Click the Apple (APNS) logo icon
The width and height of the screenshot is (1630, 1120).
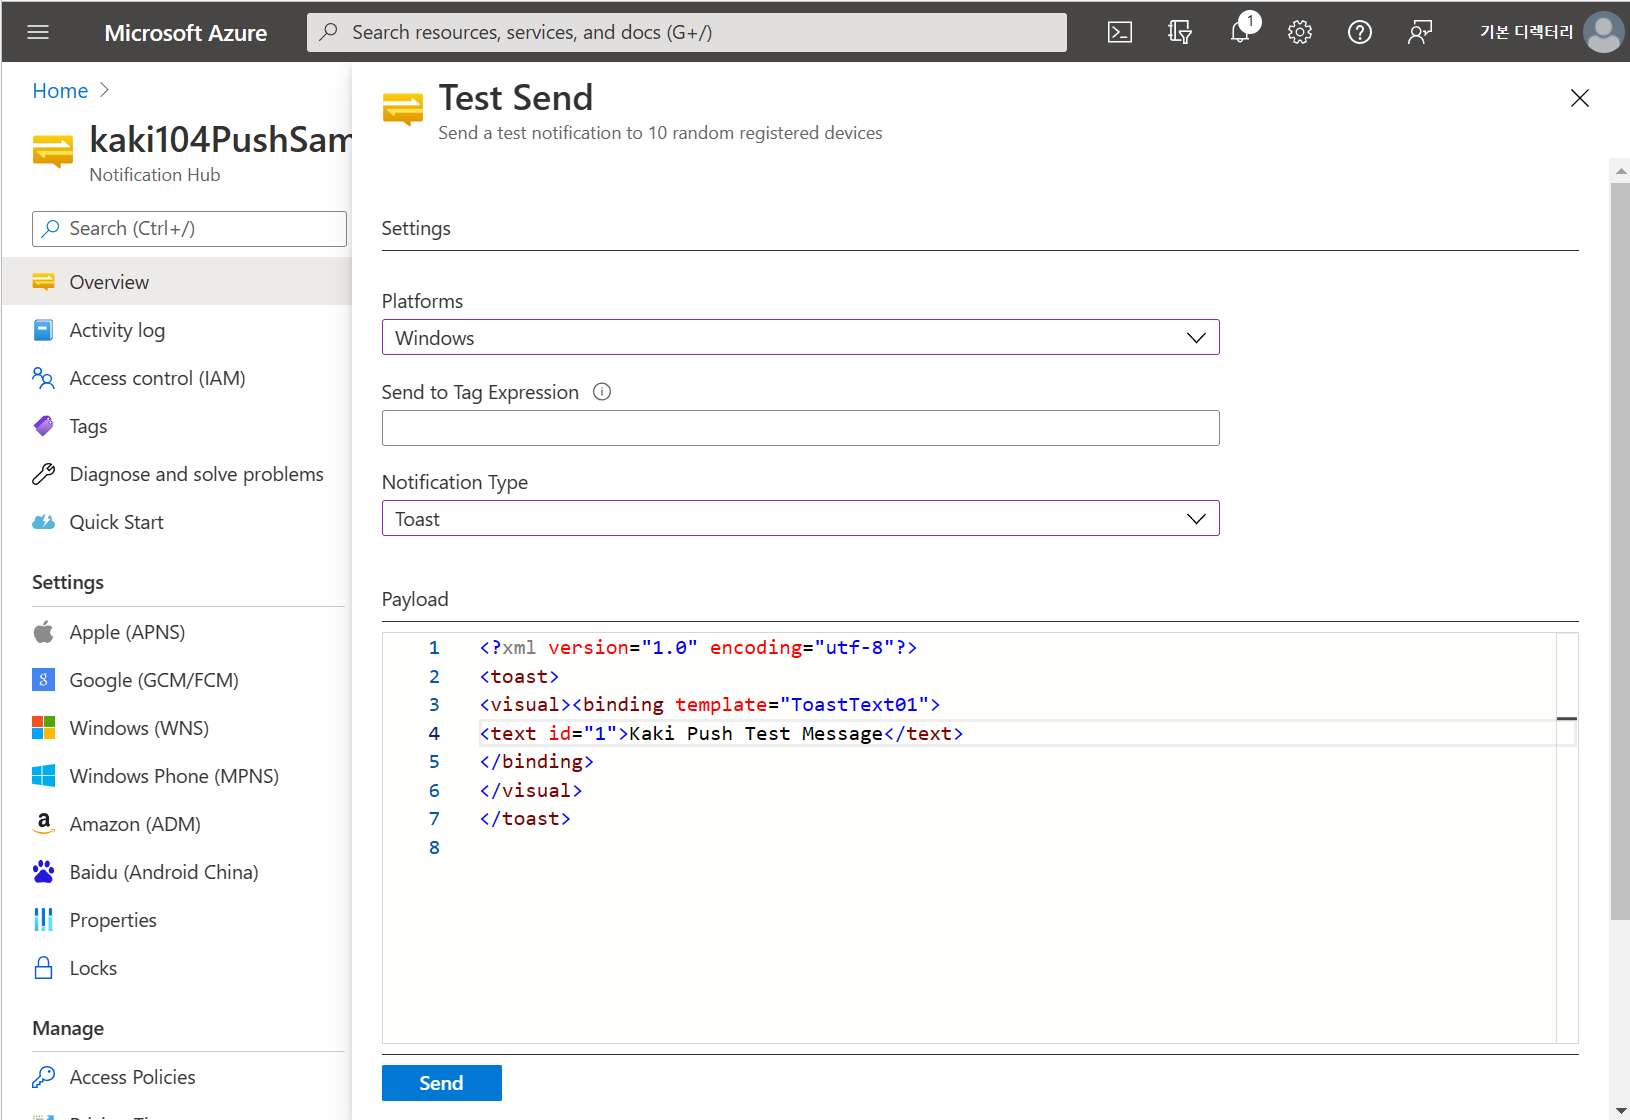(x=43, y=632)
